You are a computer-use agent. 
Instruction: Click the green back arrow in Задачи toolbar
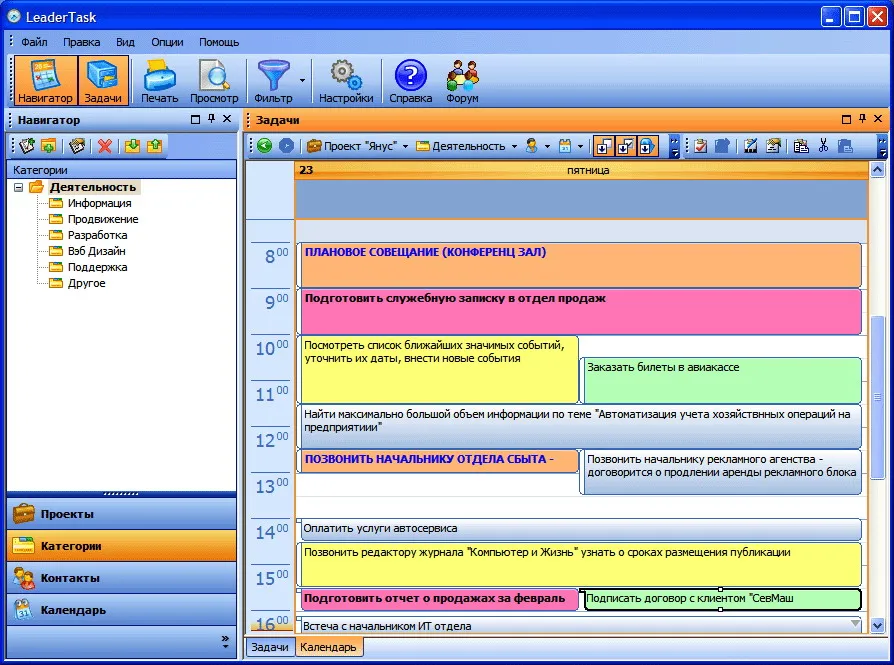264,146
